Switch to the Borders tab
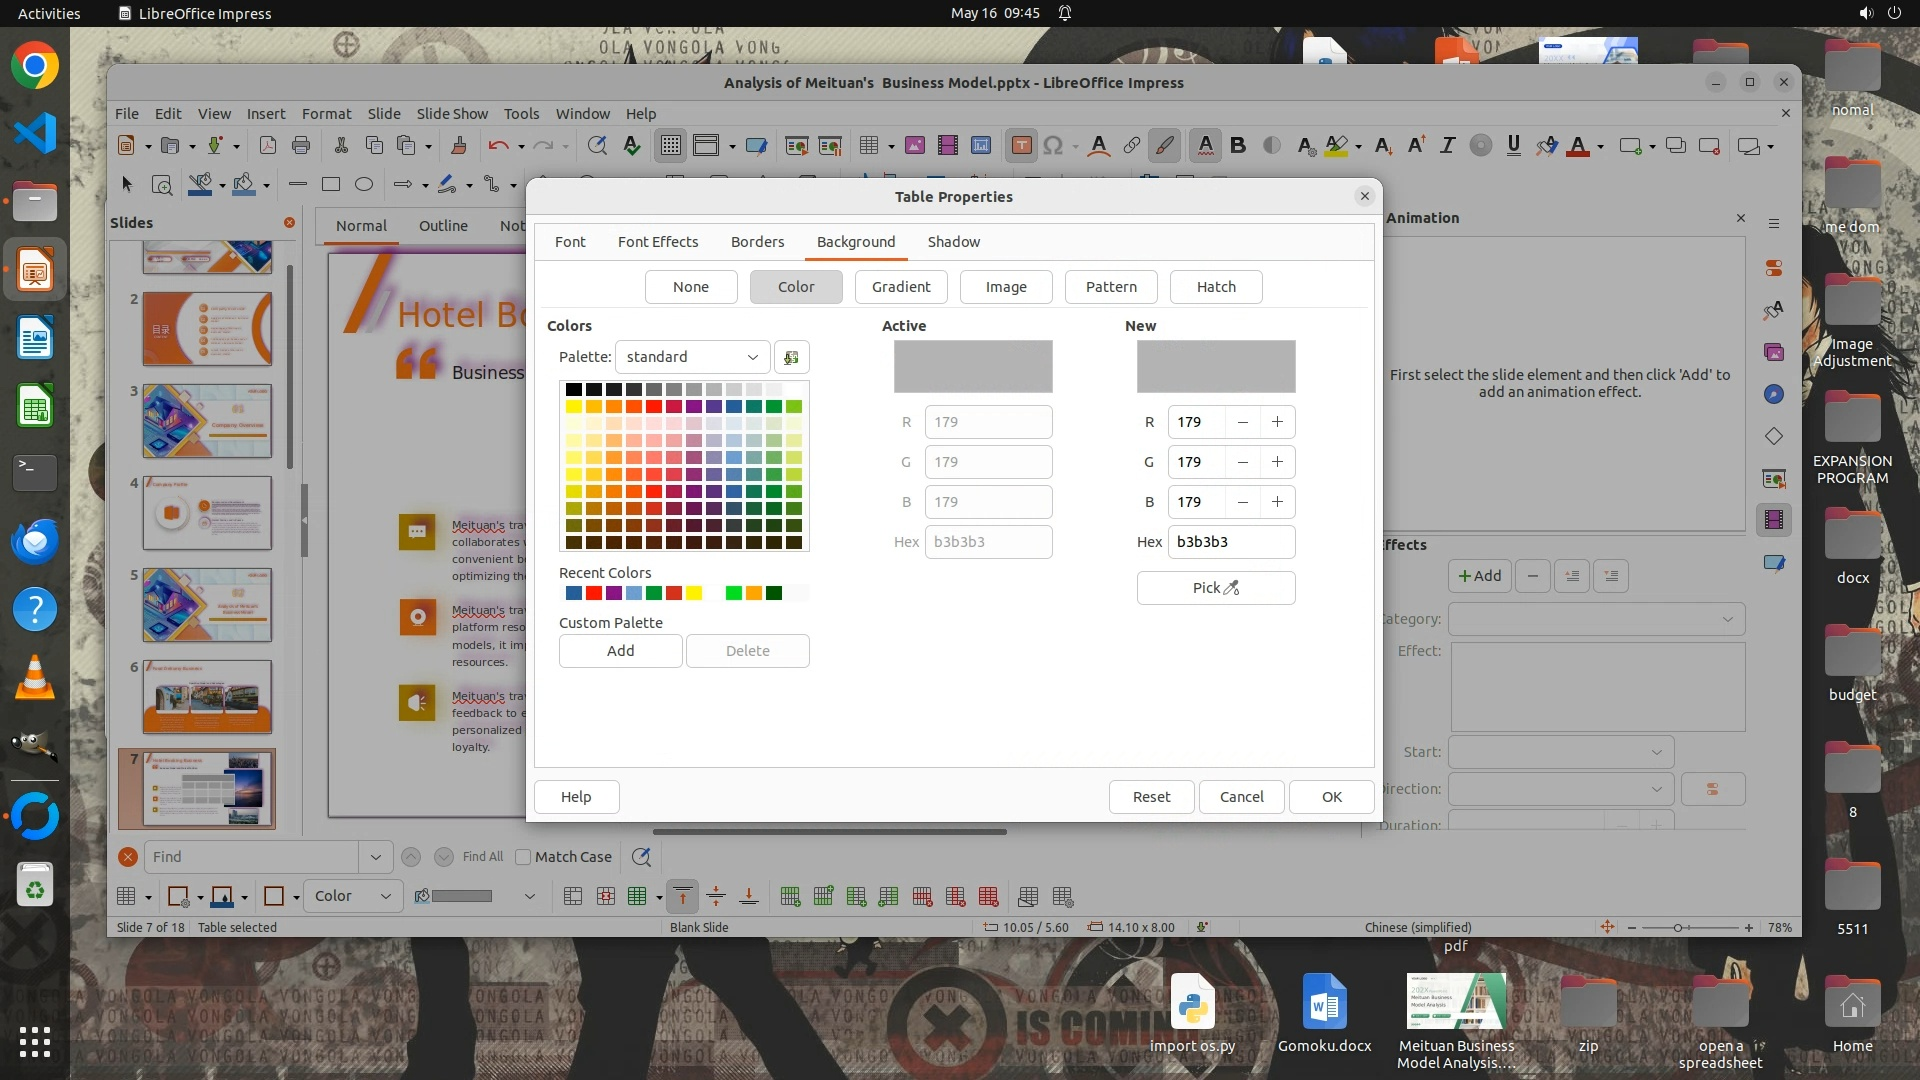 [757, 242]
